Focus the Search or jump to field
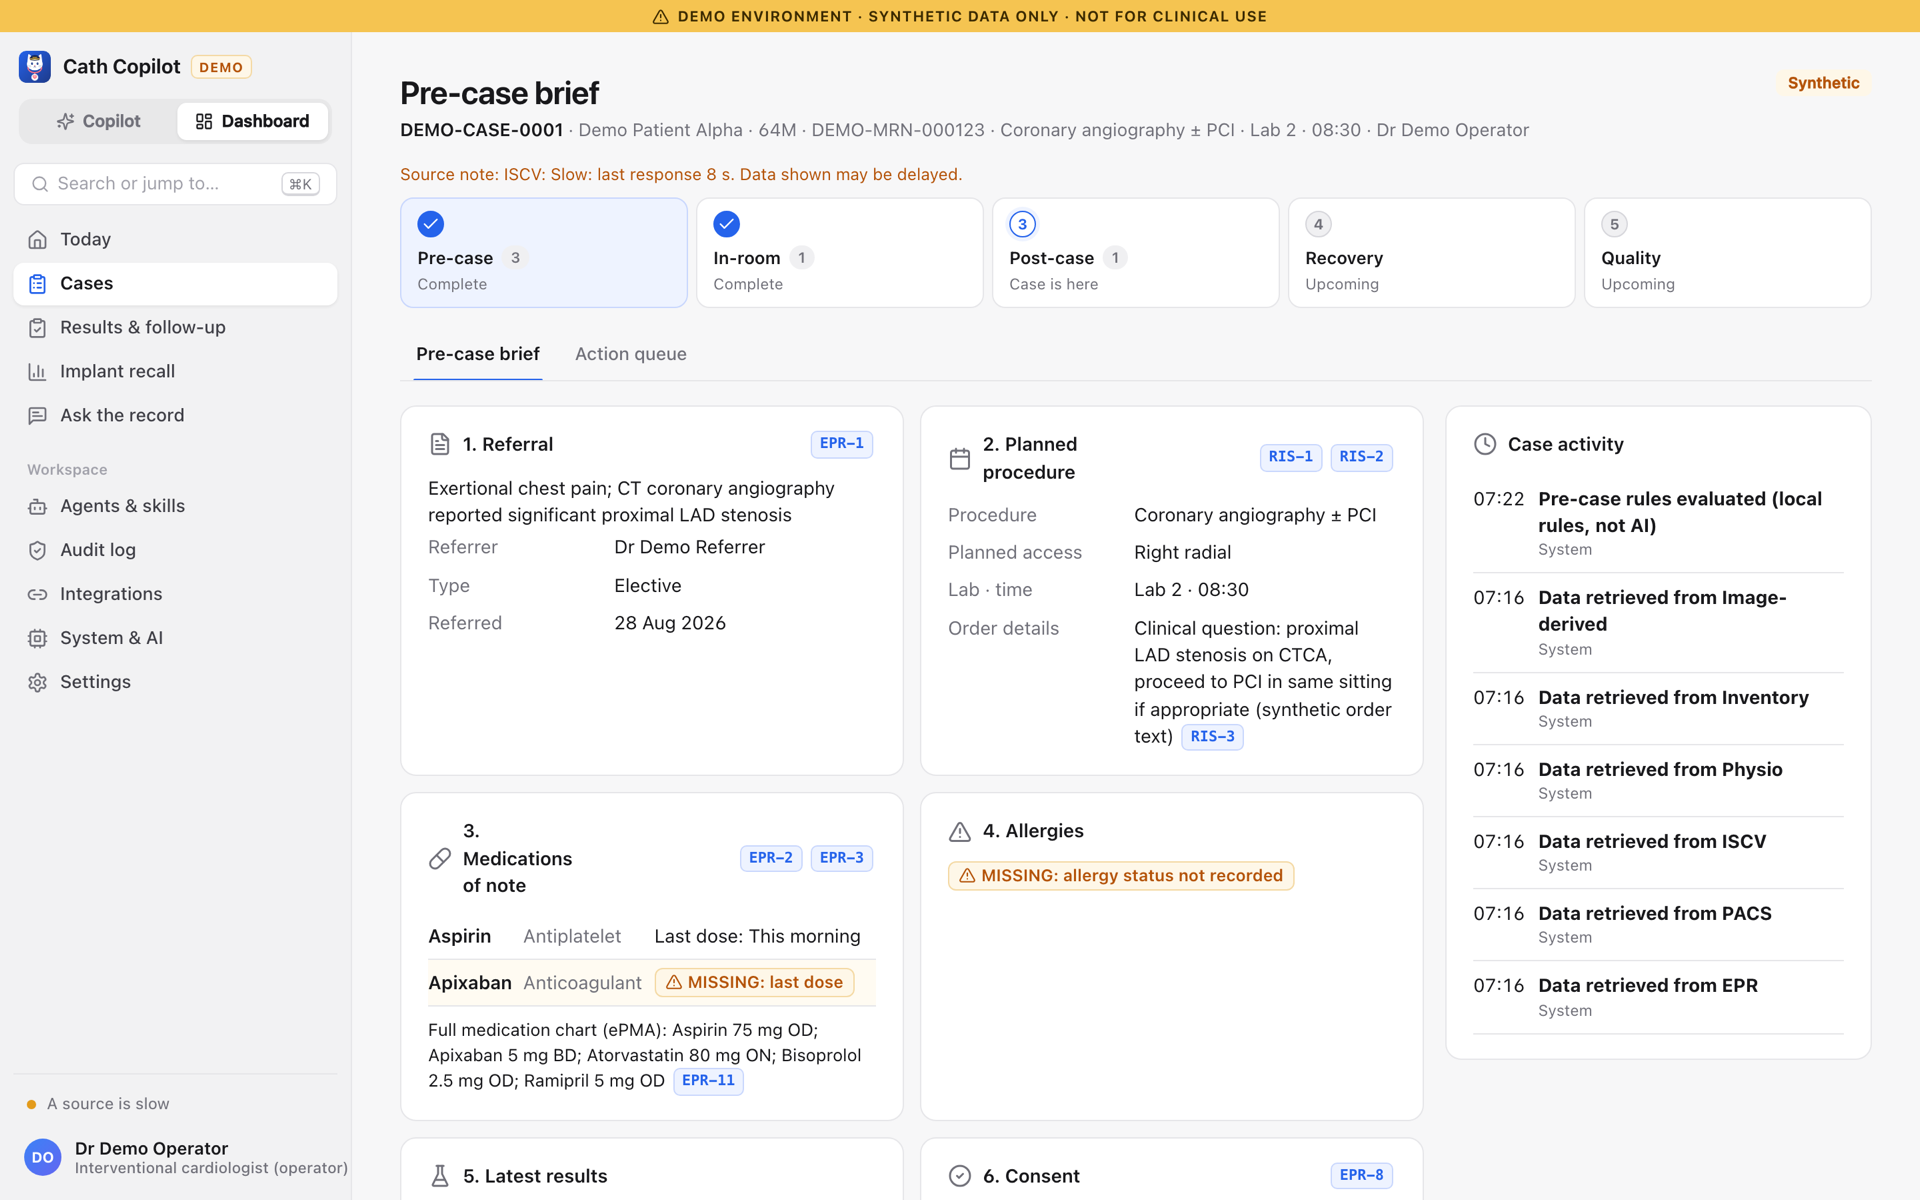 pyautogui.click(x=175, y=184)
